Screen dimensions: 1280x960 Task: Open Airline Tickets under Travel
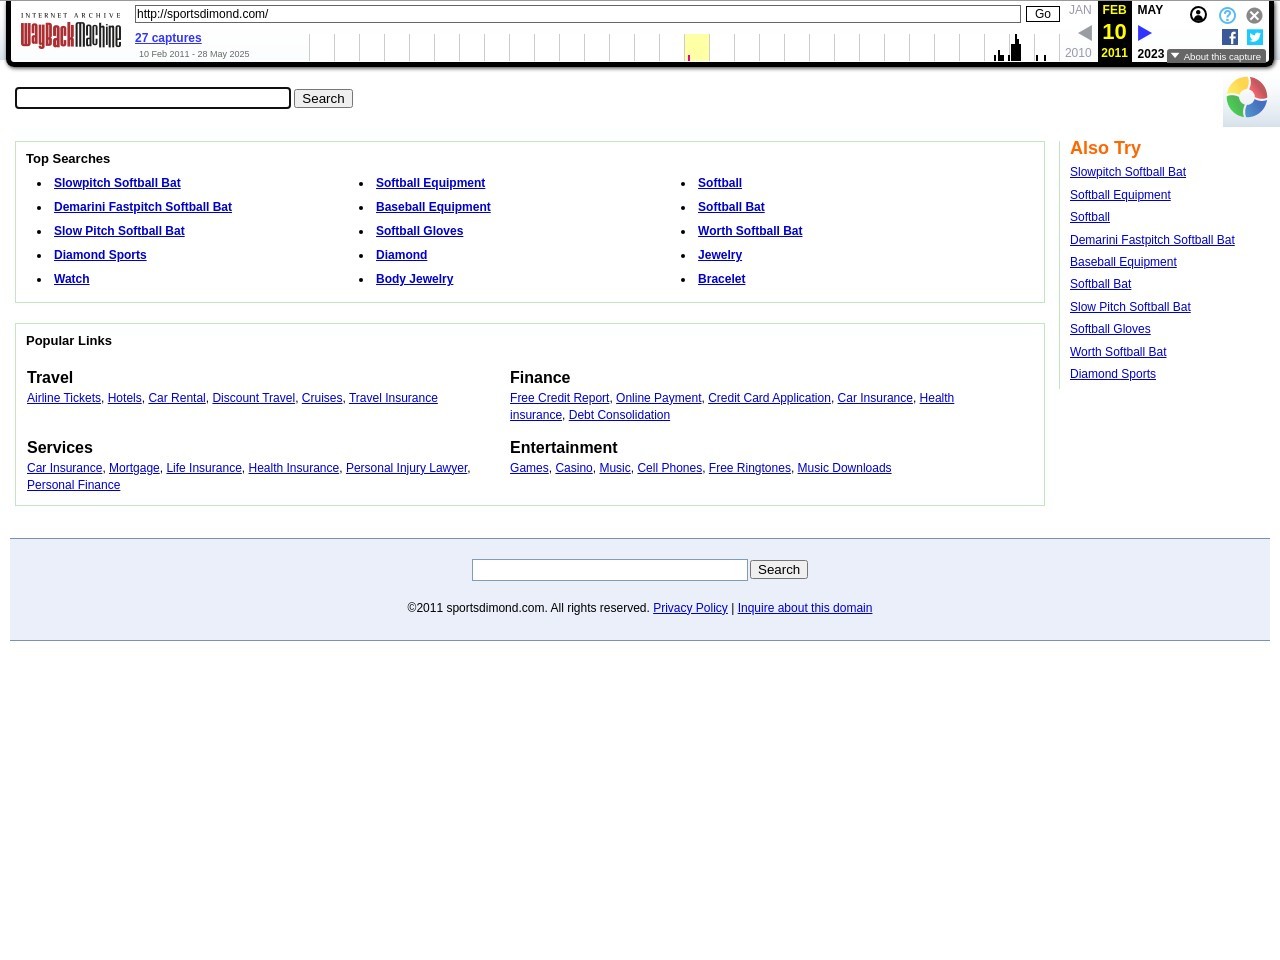tap(64, 398)
